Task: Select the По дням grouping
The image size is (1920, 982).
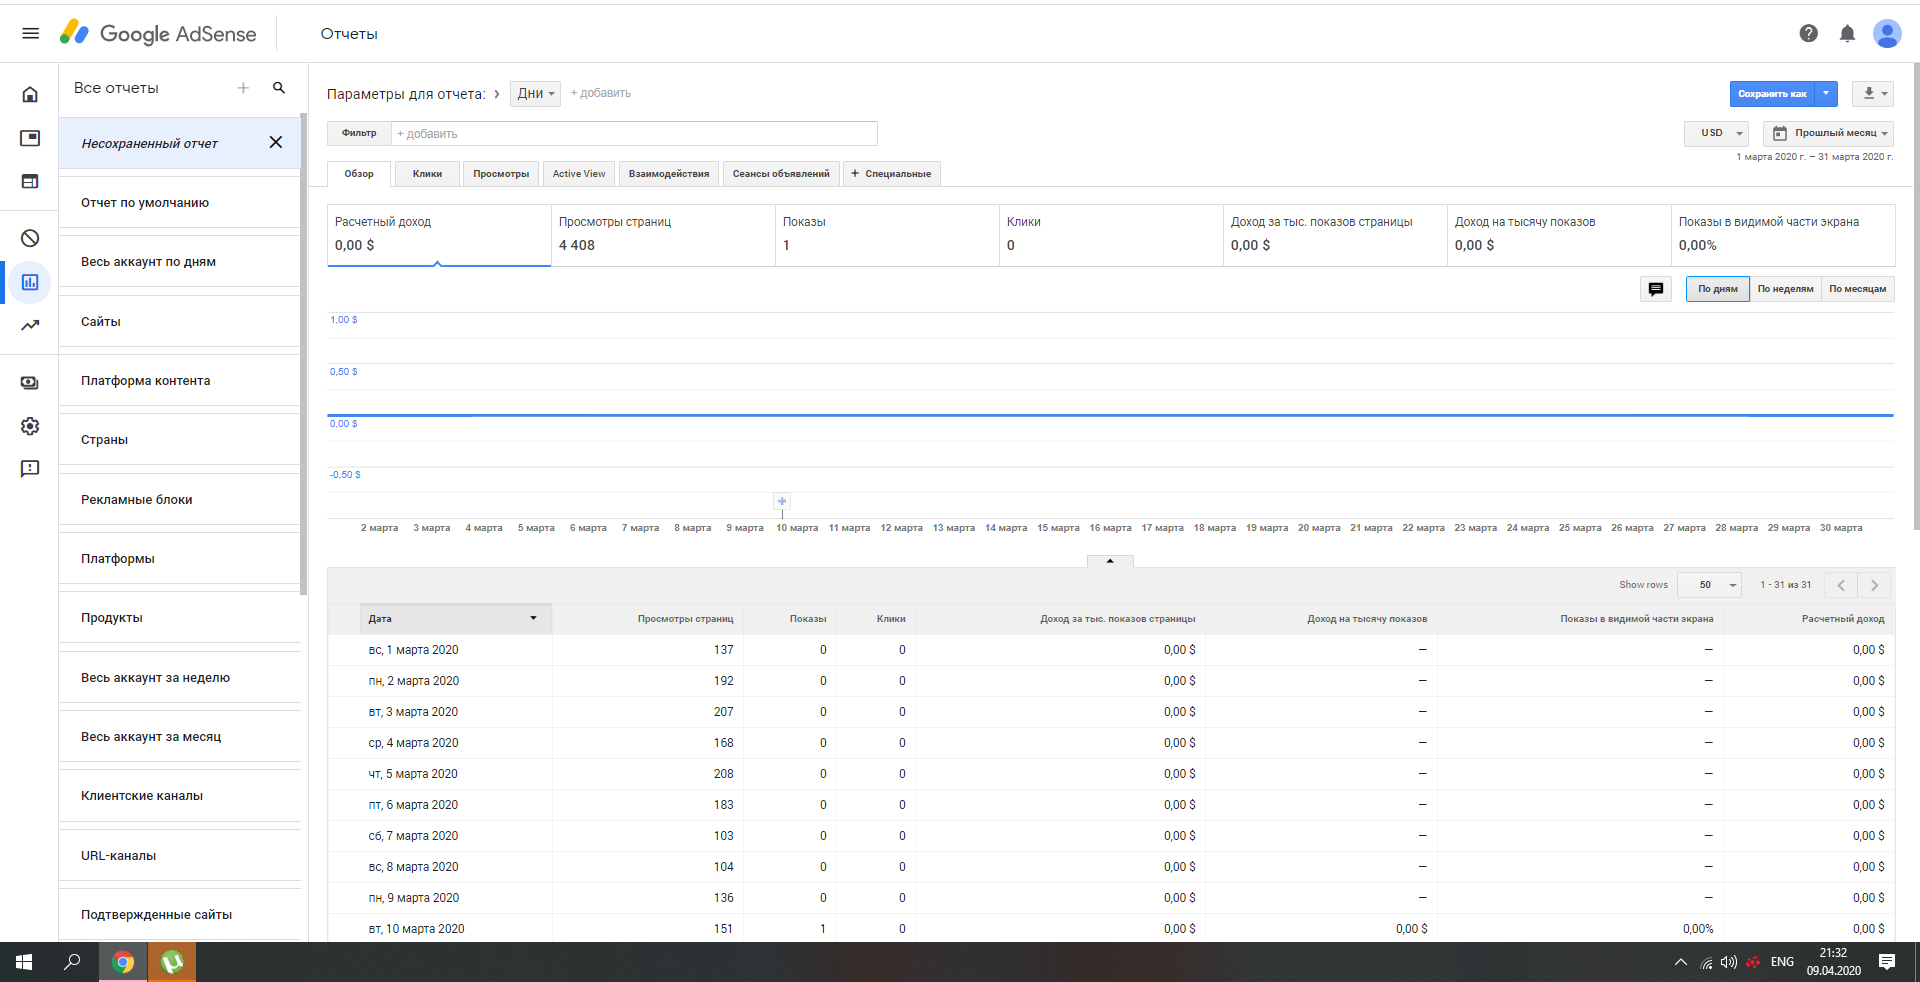Action: click(1717, 289)
